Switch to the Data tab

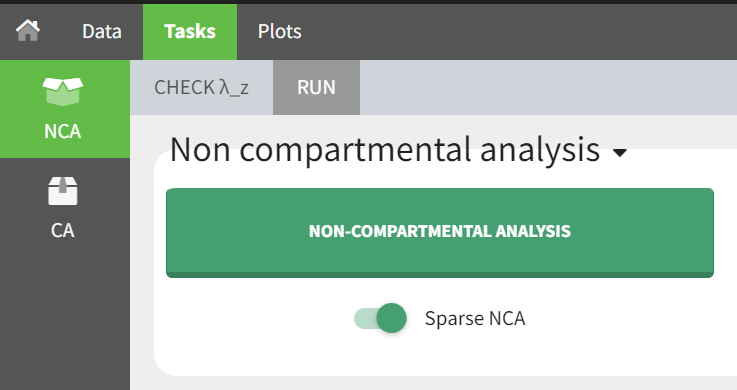(x=102, y=31)
